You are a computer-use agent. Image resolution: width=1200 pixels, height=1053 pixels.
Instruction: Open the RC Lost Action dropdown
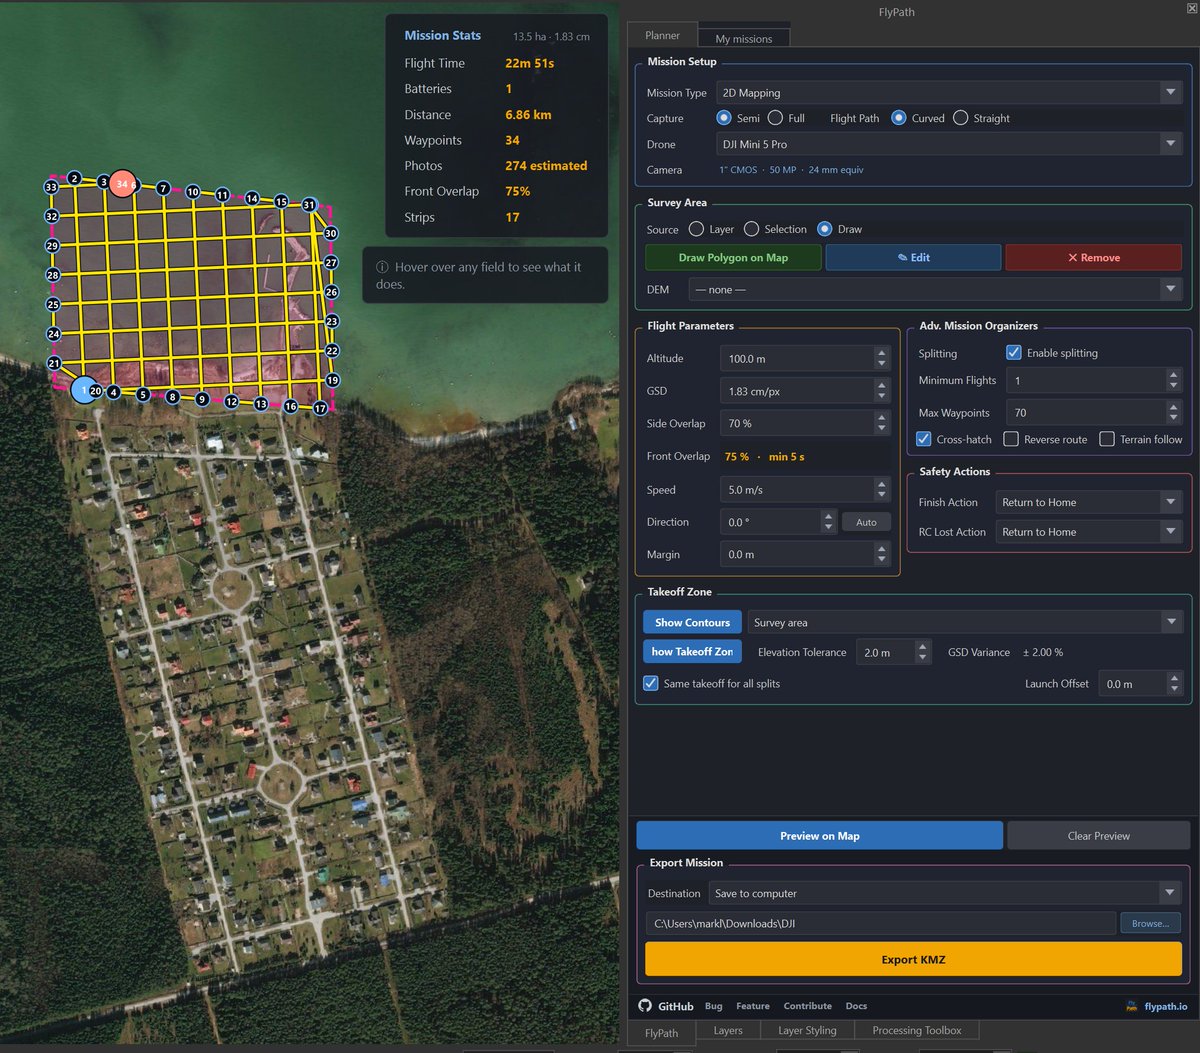1089,532
